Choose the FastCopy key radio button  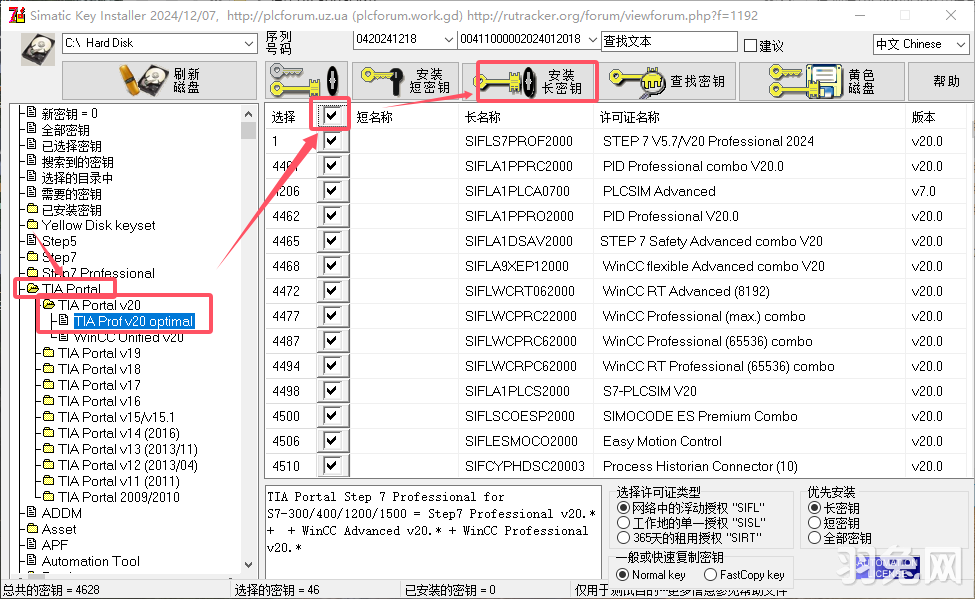pyautogui.click(x=711, y=575)
